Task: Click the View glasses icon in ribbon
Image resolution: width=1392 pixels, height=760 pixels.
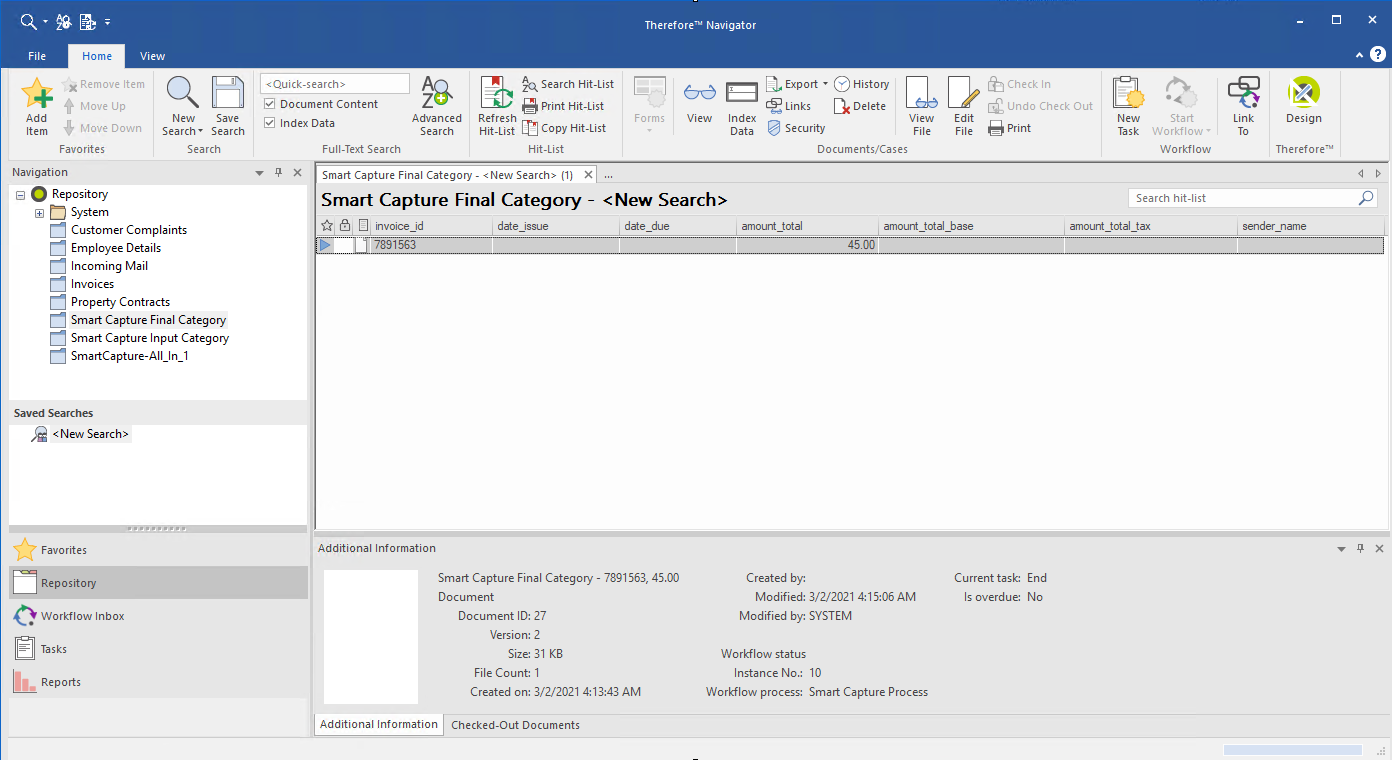Action: coord(699,94)
